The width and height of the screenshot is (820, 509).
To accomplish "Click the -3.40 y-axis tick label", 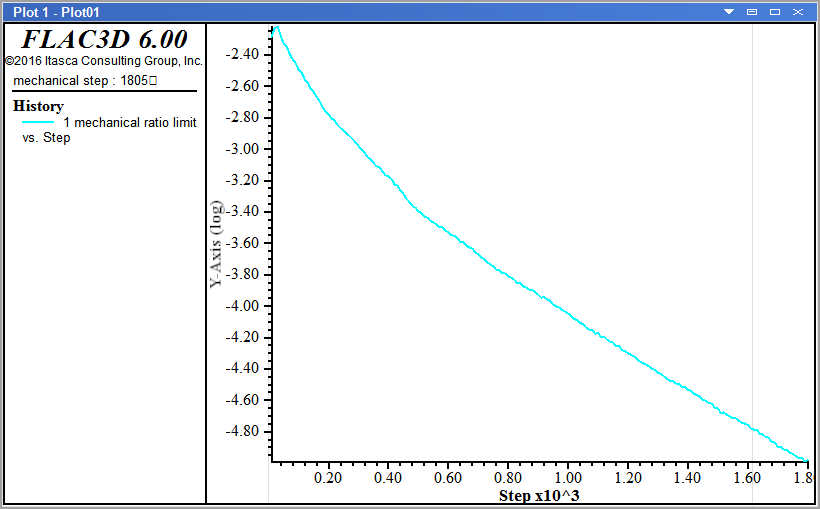I will click(242, 211).
